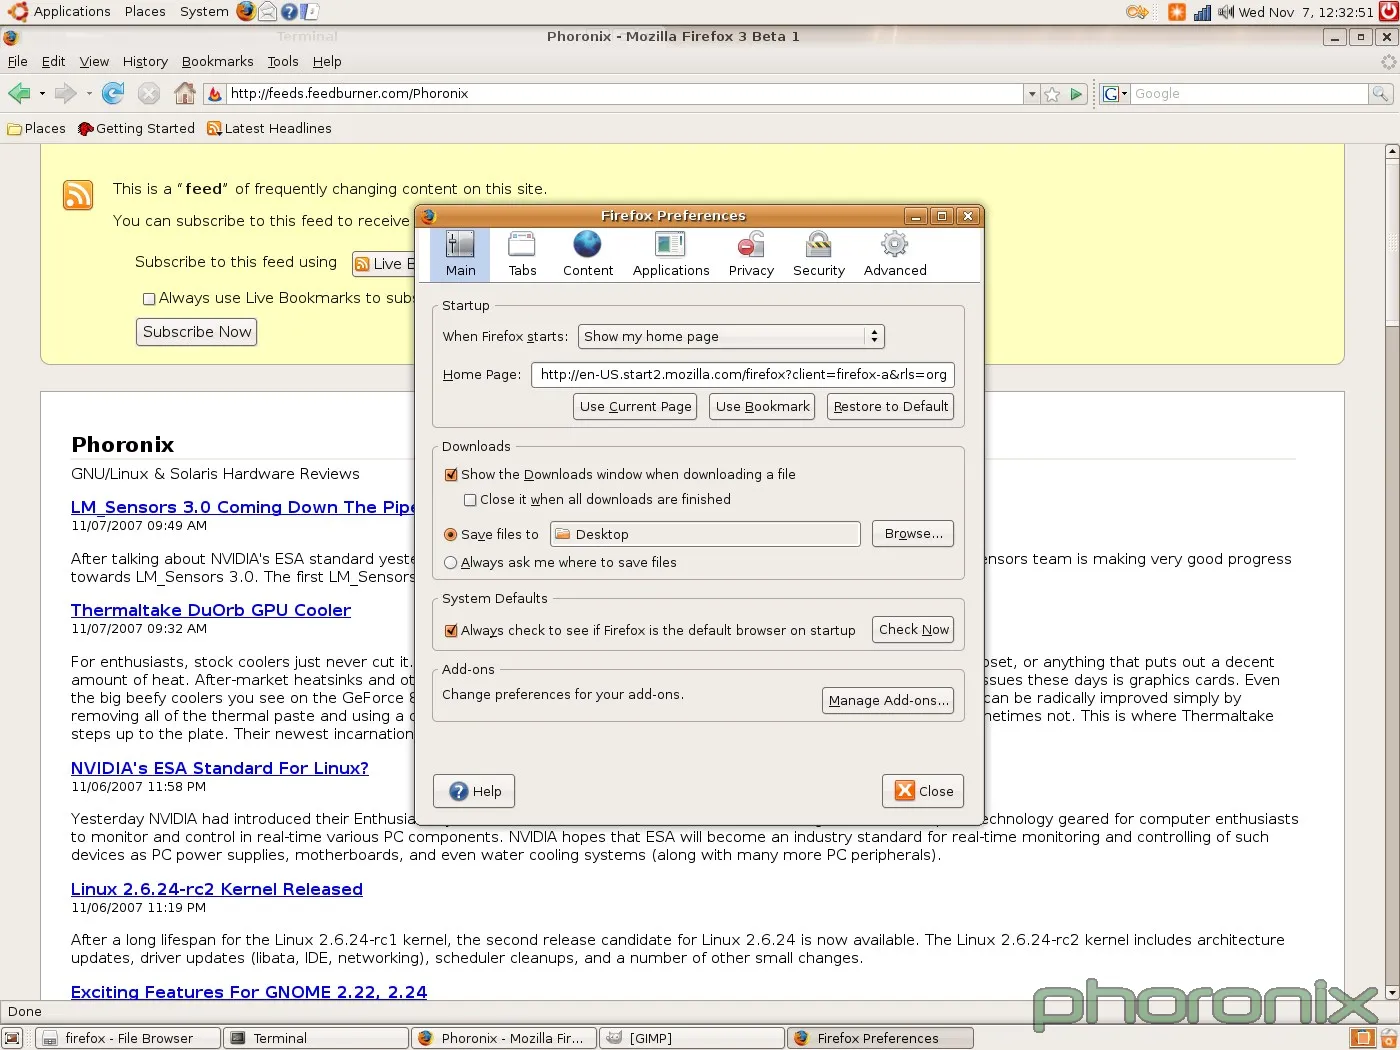Go back with the green back arrow
Image resolution: width=1400 pixels, height=1050 pixels.
[19, 93]
